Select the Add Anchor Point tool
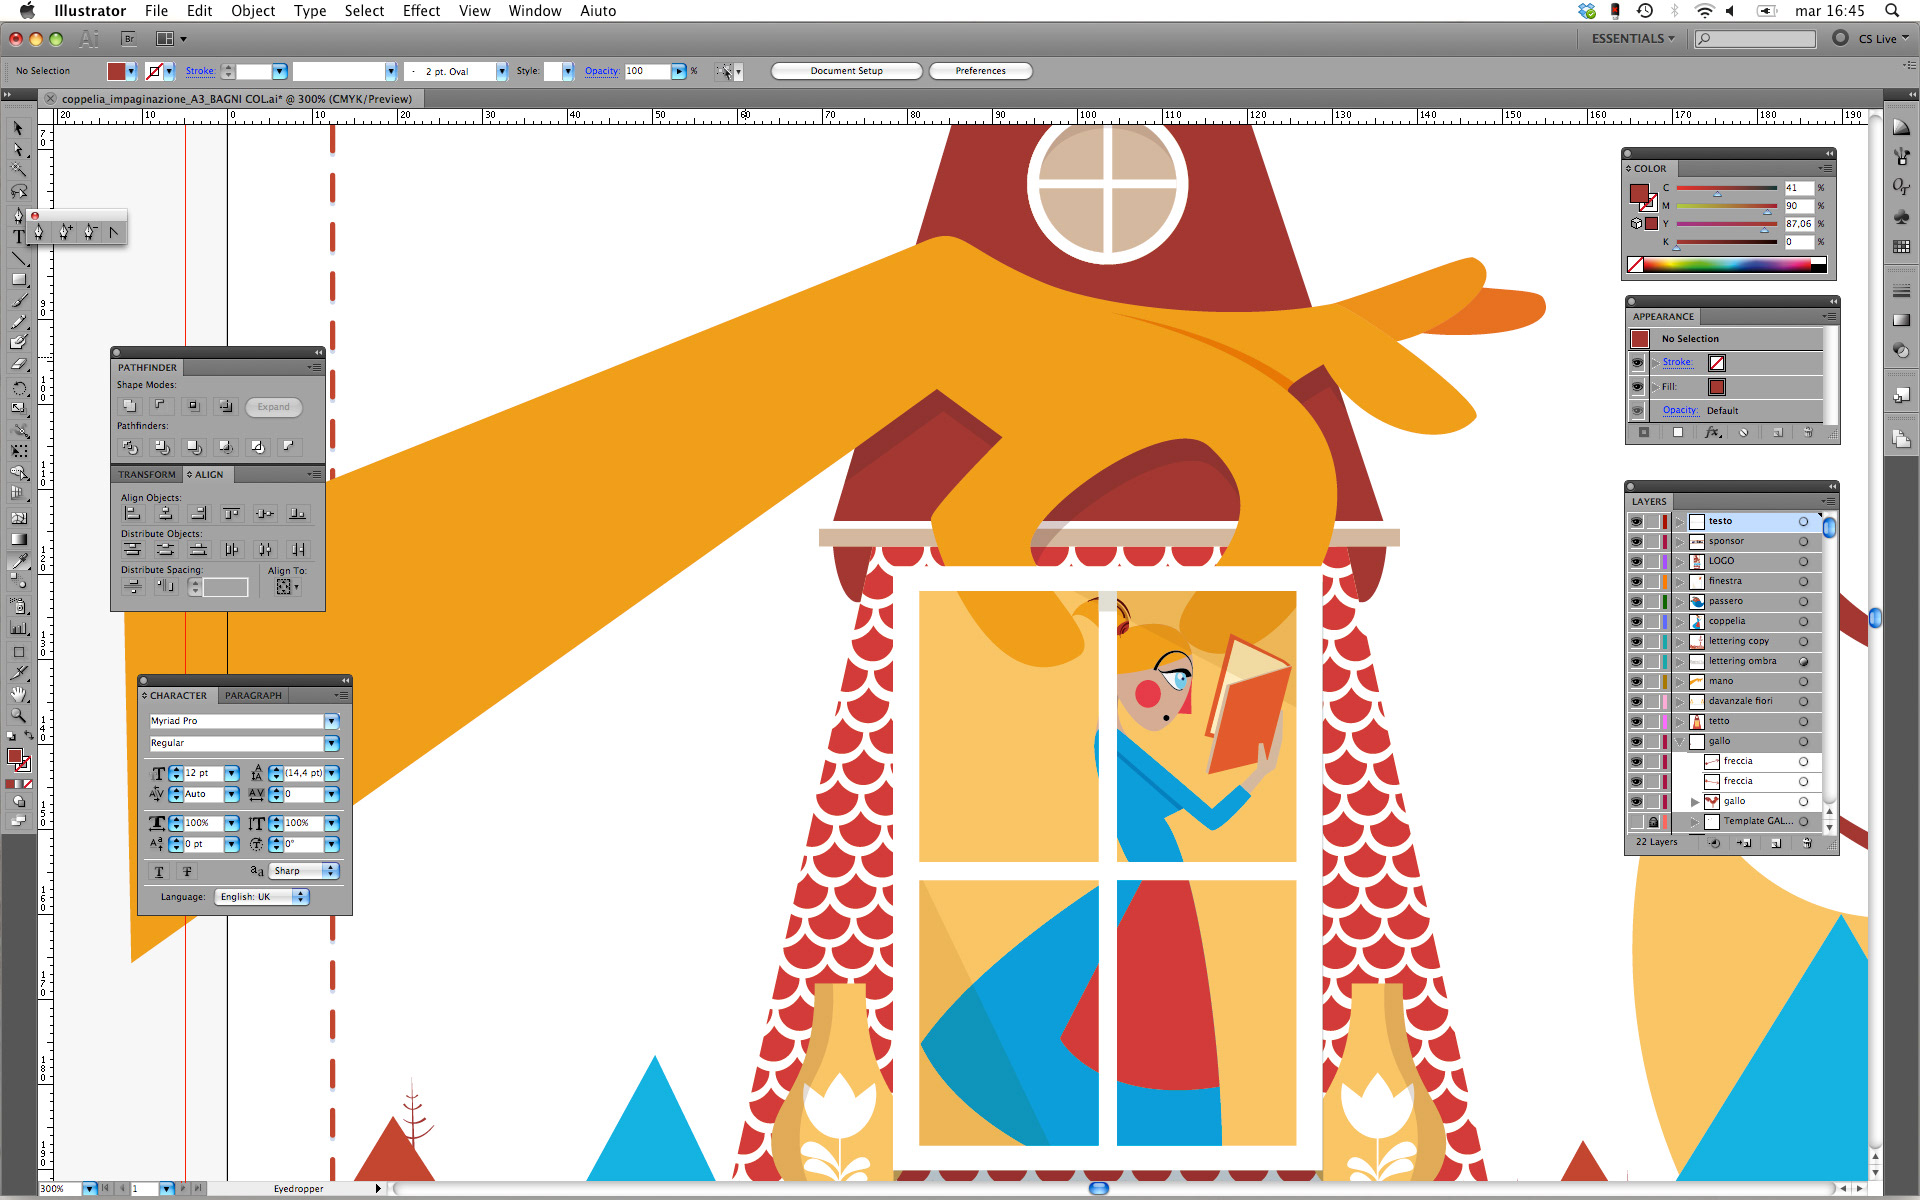Viewport: 1920px width, 1200px height. (x=65, y=232)
